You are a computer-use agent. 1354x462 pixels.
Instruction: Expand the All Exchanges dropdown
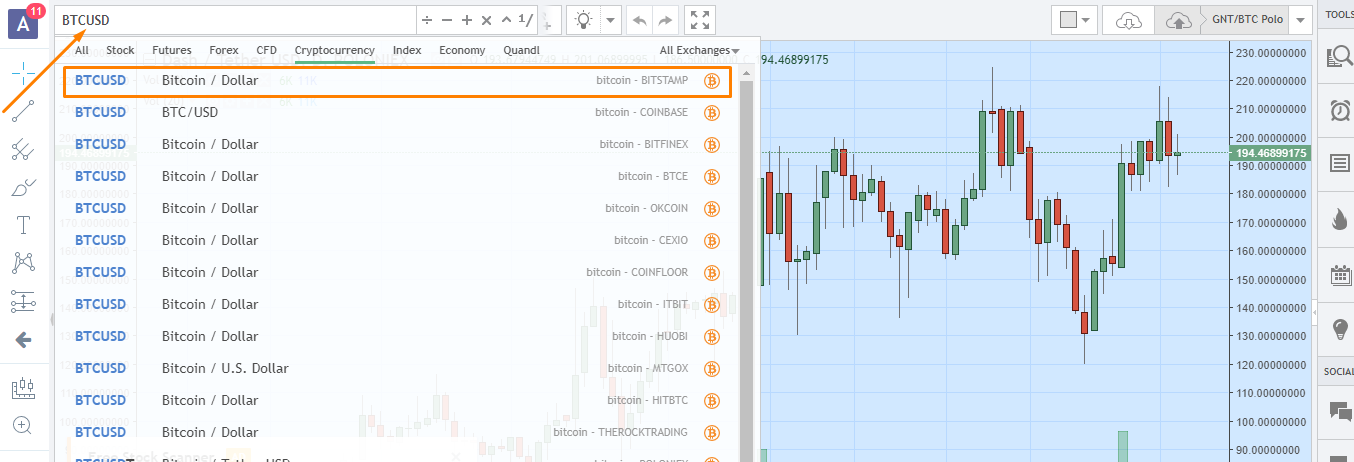point(699,50)
